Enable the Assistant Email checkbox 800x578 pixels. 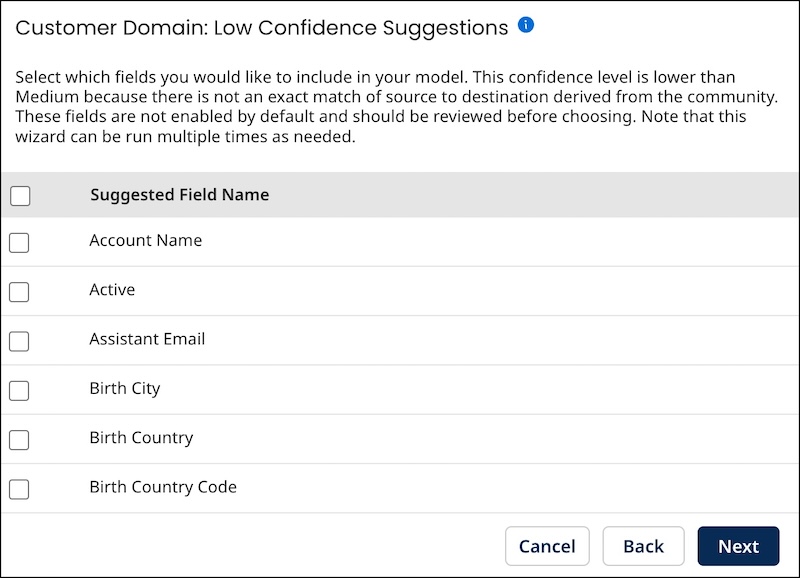pyautogui.click(x=18, y=340)
